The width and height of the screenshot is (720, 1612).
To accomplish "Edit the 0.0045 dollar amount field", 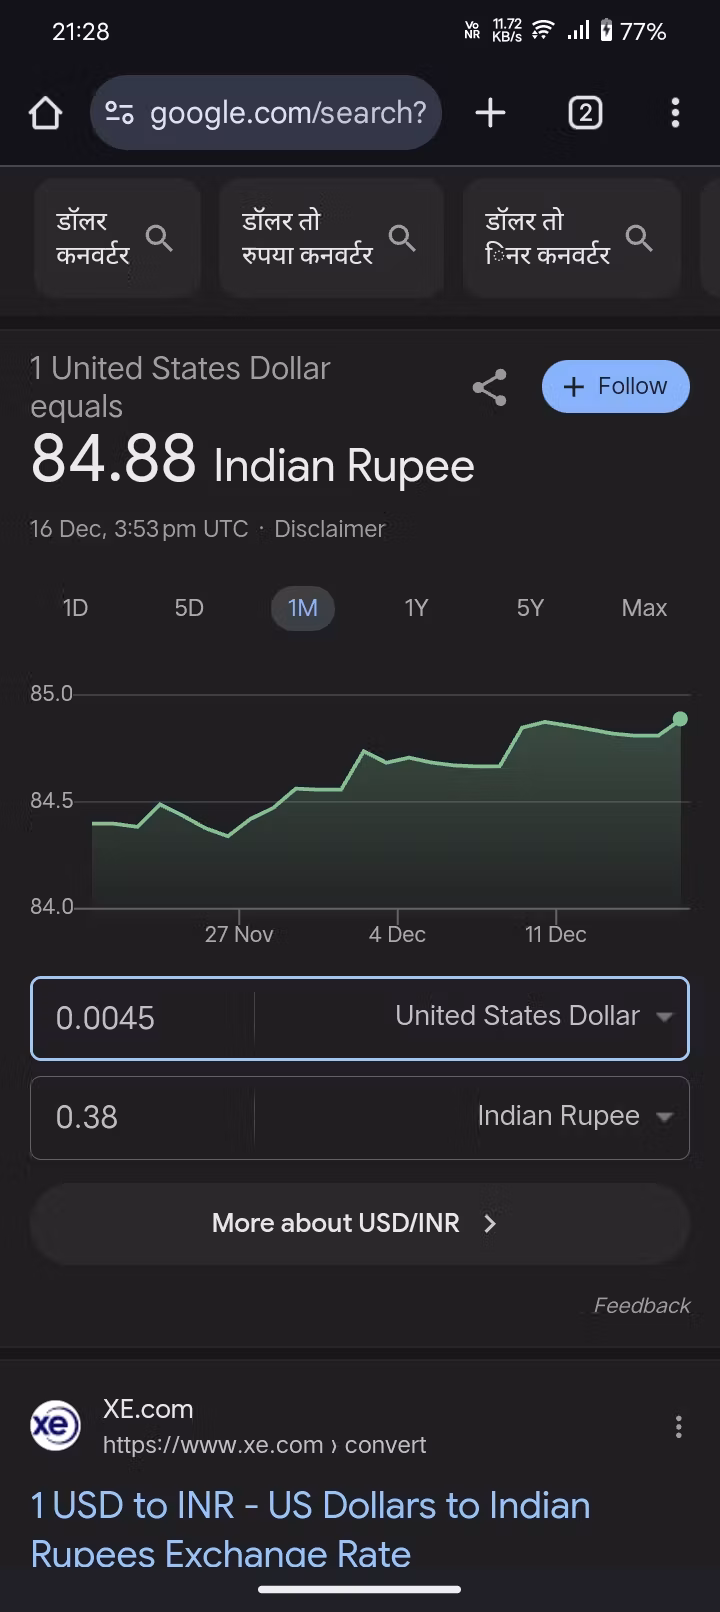I will tap(140, 1018).
